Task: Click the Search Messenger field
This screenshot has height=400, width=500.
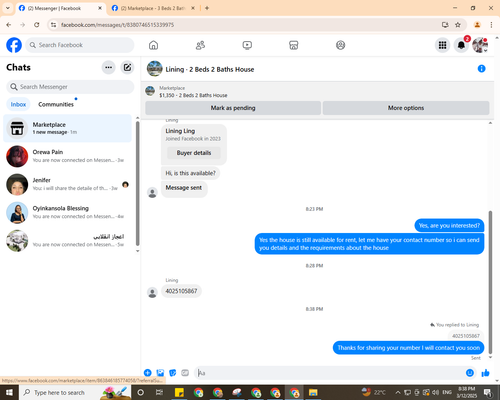Action: pyautogui.click(x=70, y=87)
